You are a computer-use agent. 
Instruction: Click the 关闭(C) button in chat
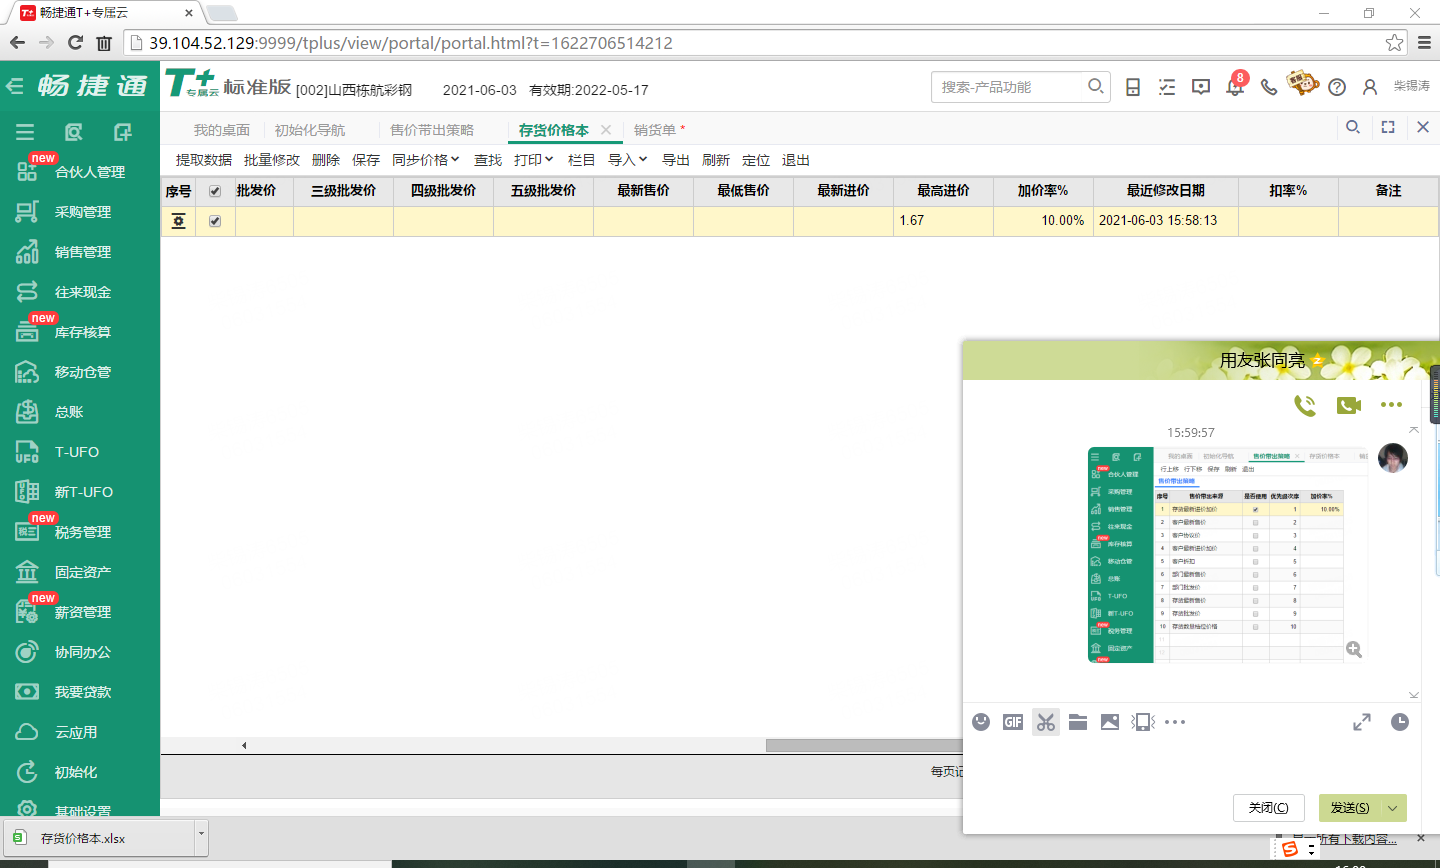1269,808
